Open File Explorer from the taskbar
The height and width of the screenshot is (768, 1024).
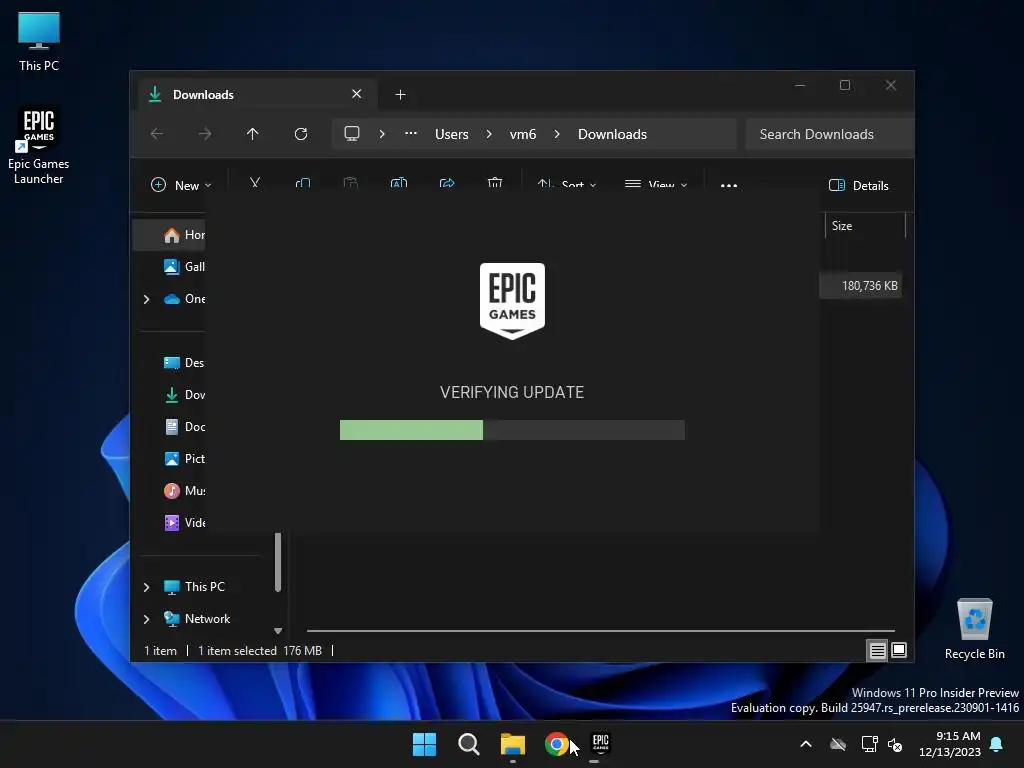point(513,744)
